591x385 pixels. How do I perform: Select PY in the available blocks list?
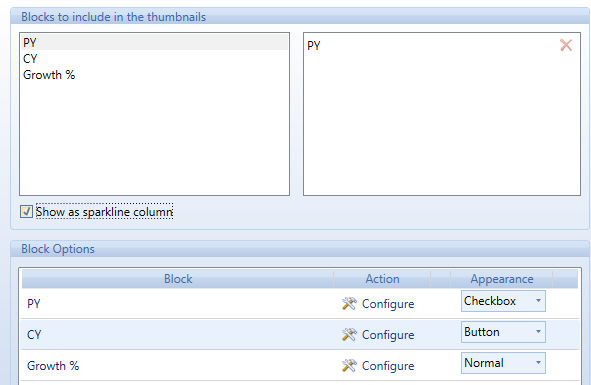coord(155,42)
